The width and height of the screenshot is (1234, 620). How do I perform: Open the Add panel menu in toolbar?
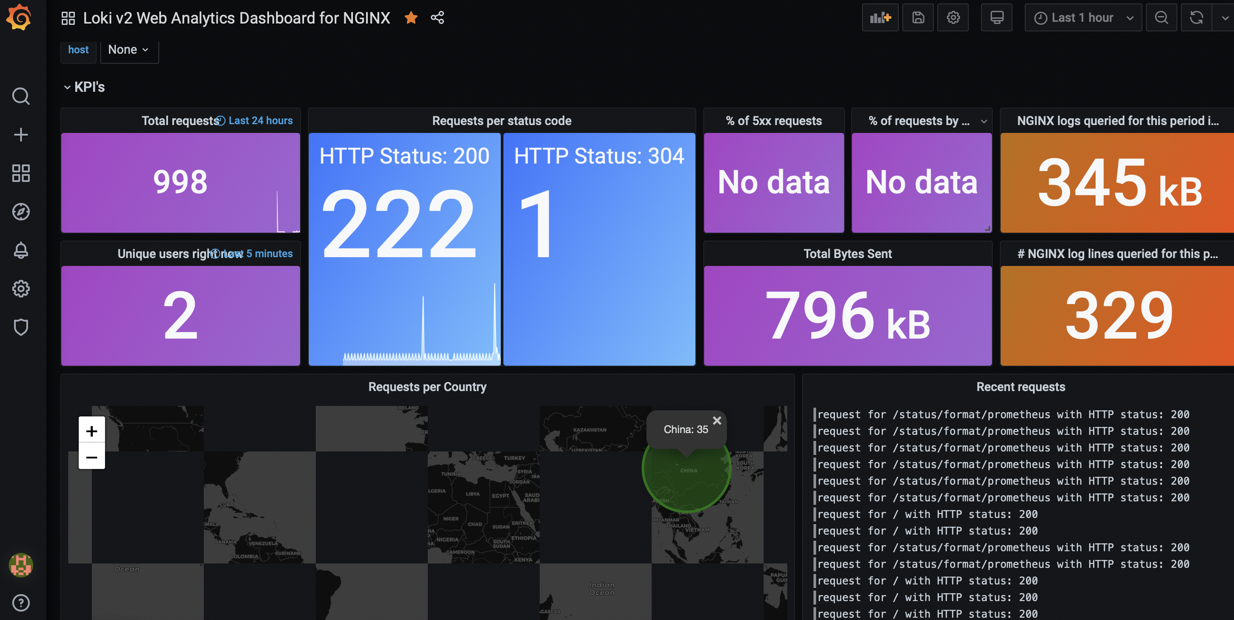coord(879,17)
